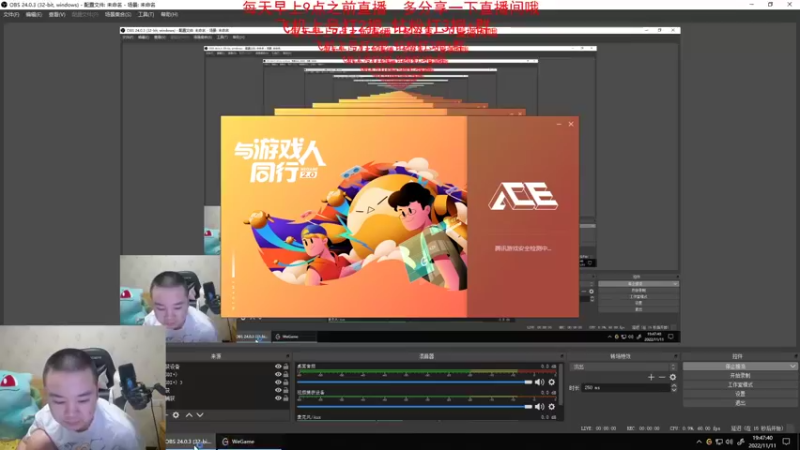Click the 混音器 mixer panel header

pos(426,356)
